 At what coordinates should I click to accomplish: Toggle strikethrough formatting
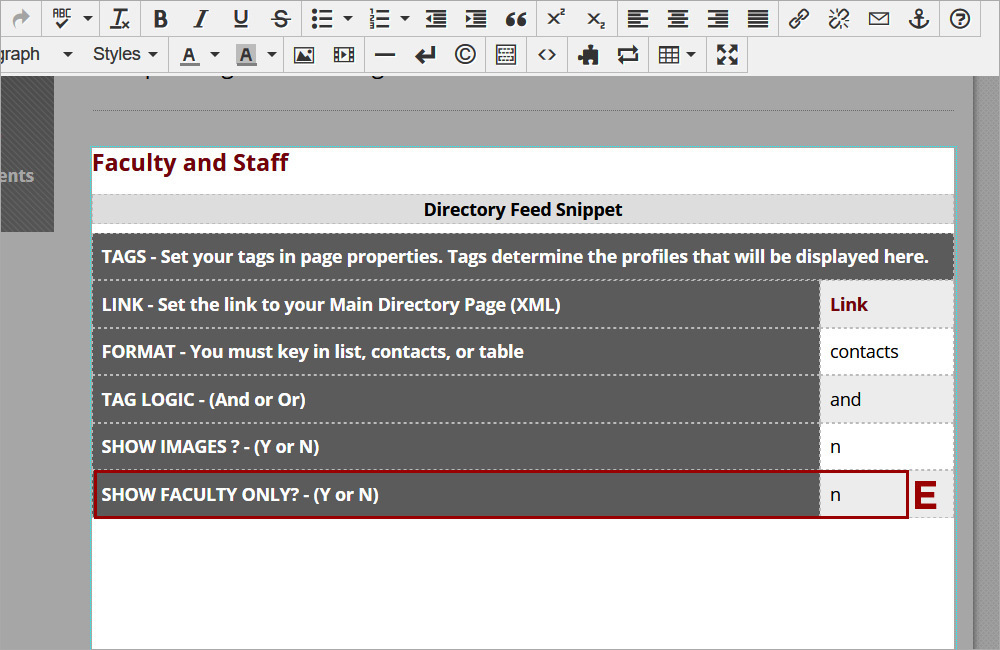(x=280, y=18)
